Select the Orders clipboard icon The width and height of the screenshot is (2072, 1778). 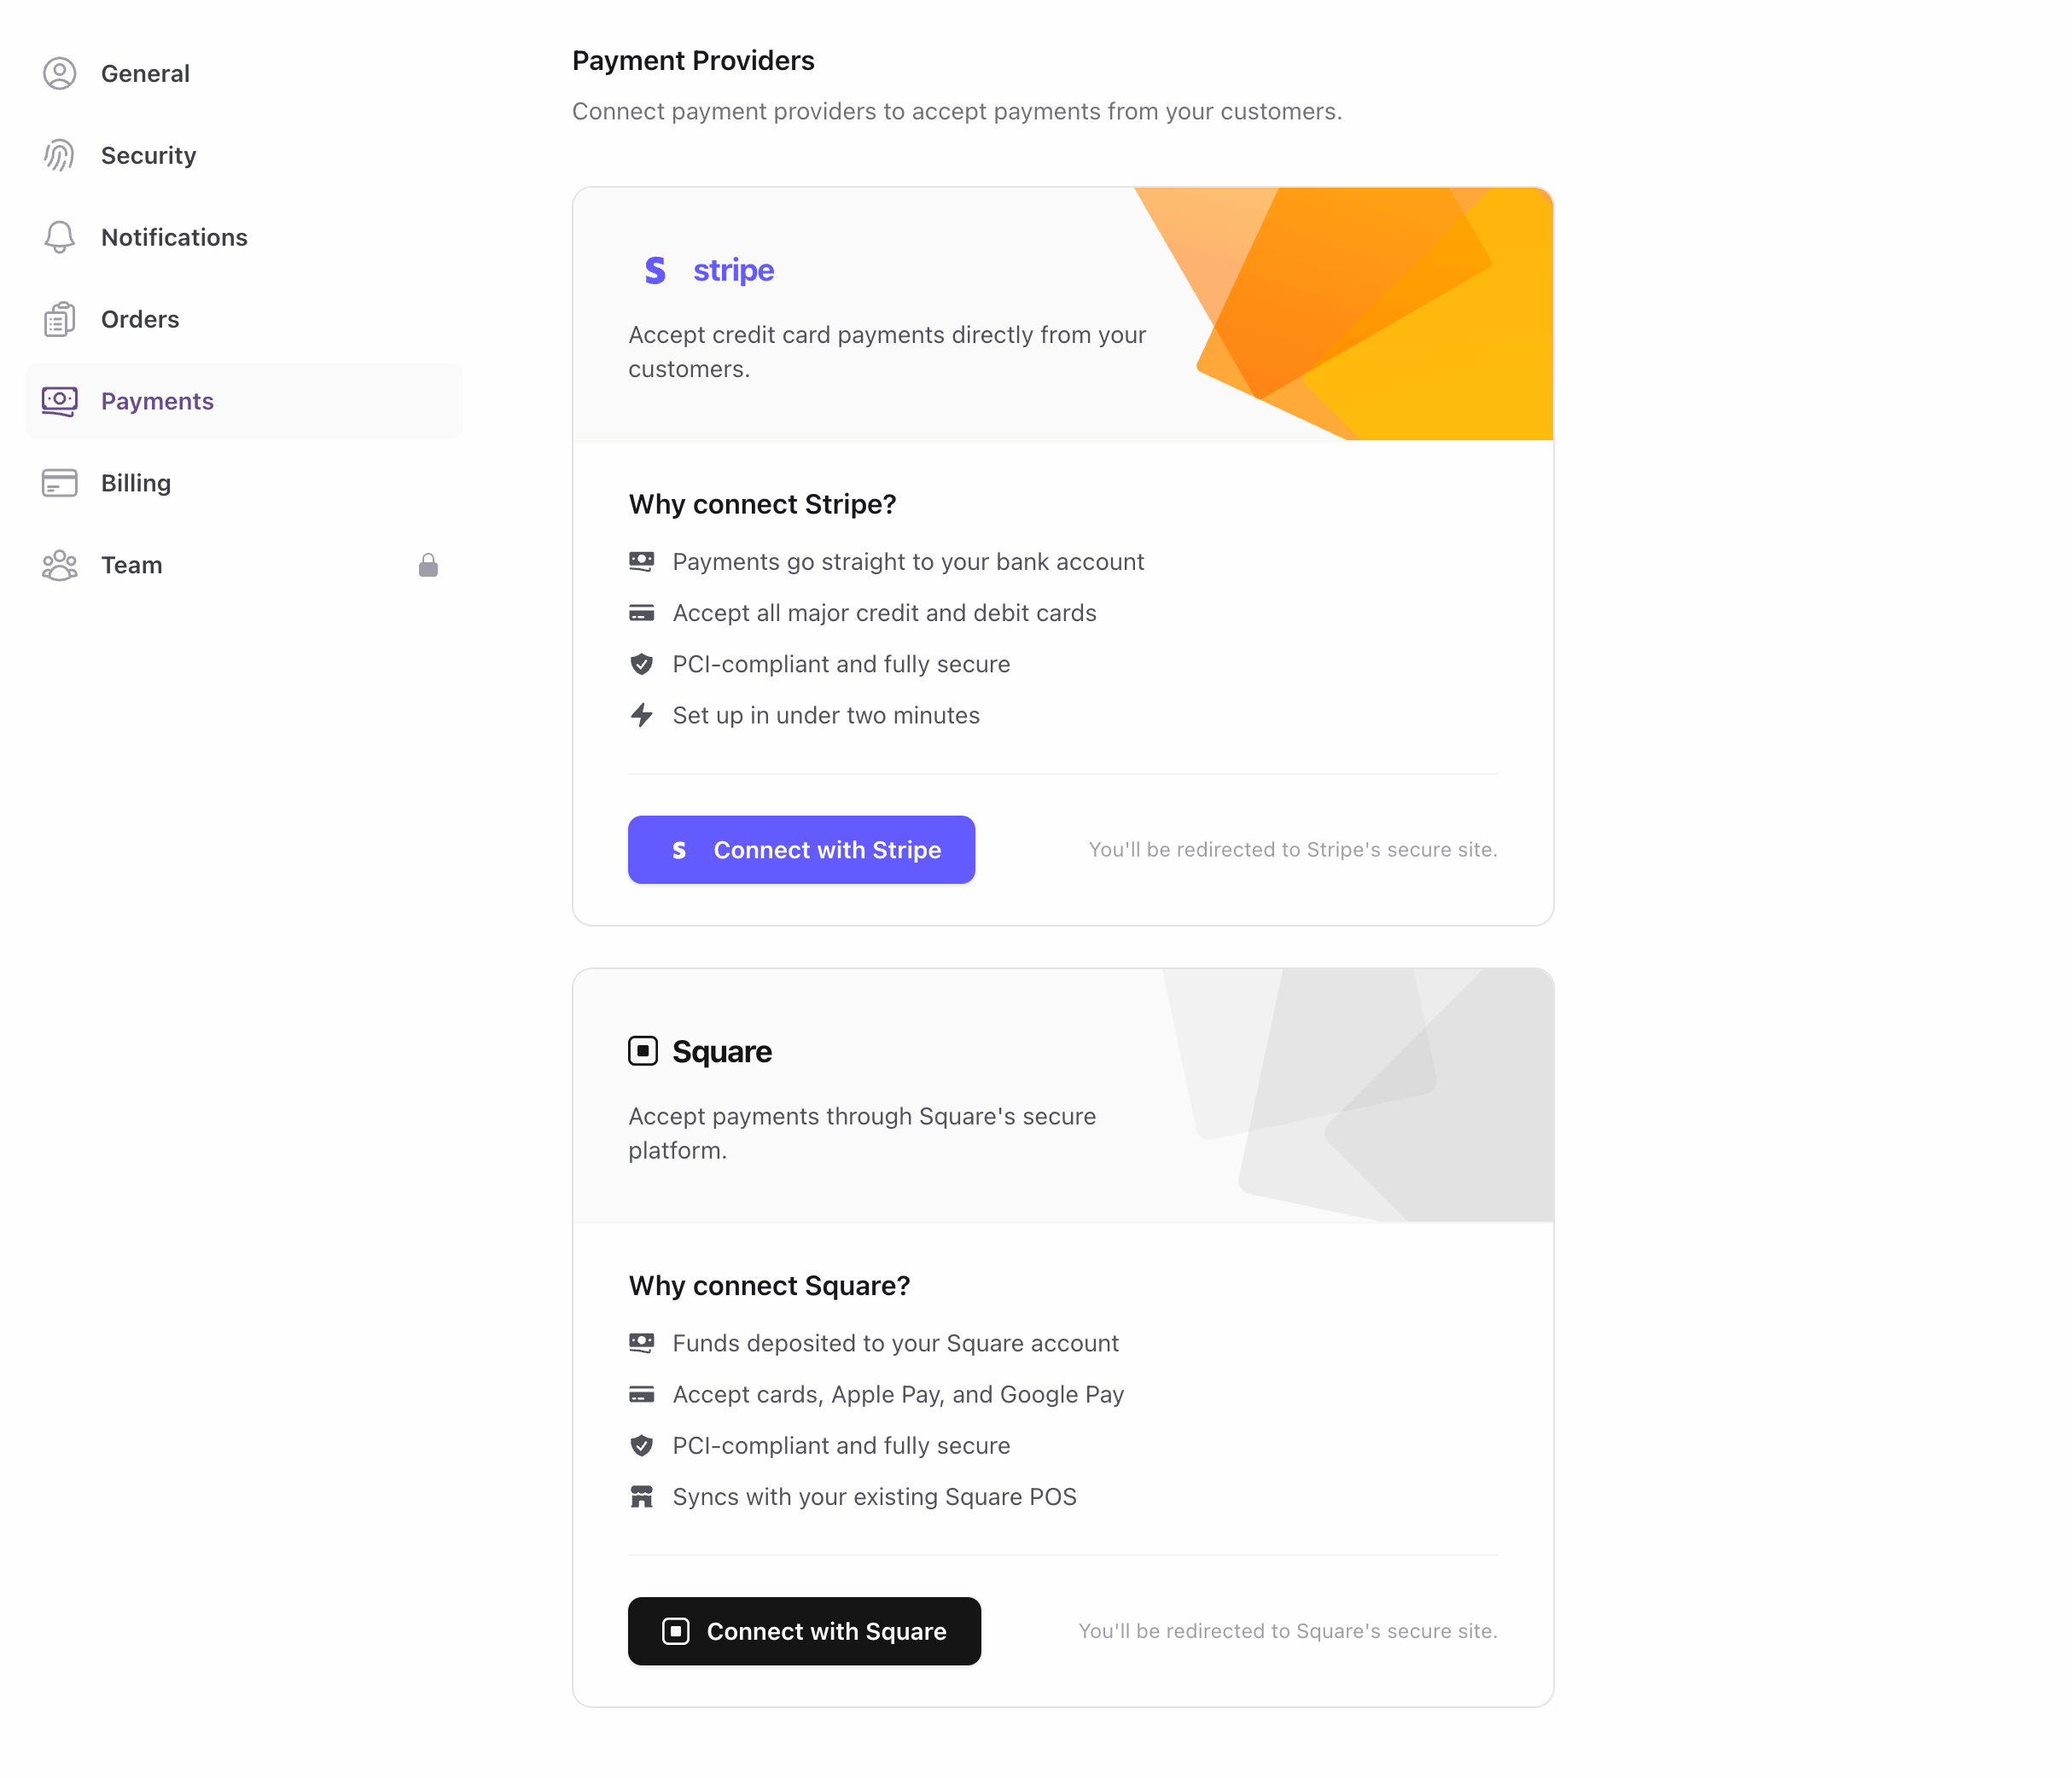tap(59, 319)
